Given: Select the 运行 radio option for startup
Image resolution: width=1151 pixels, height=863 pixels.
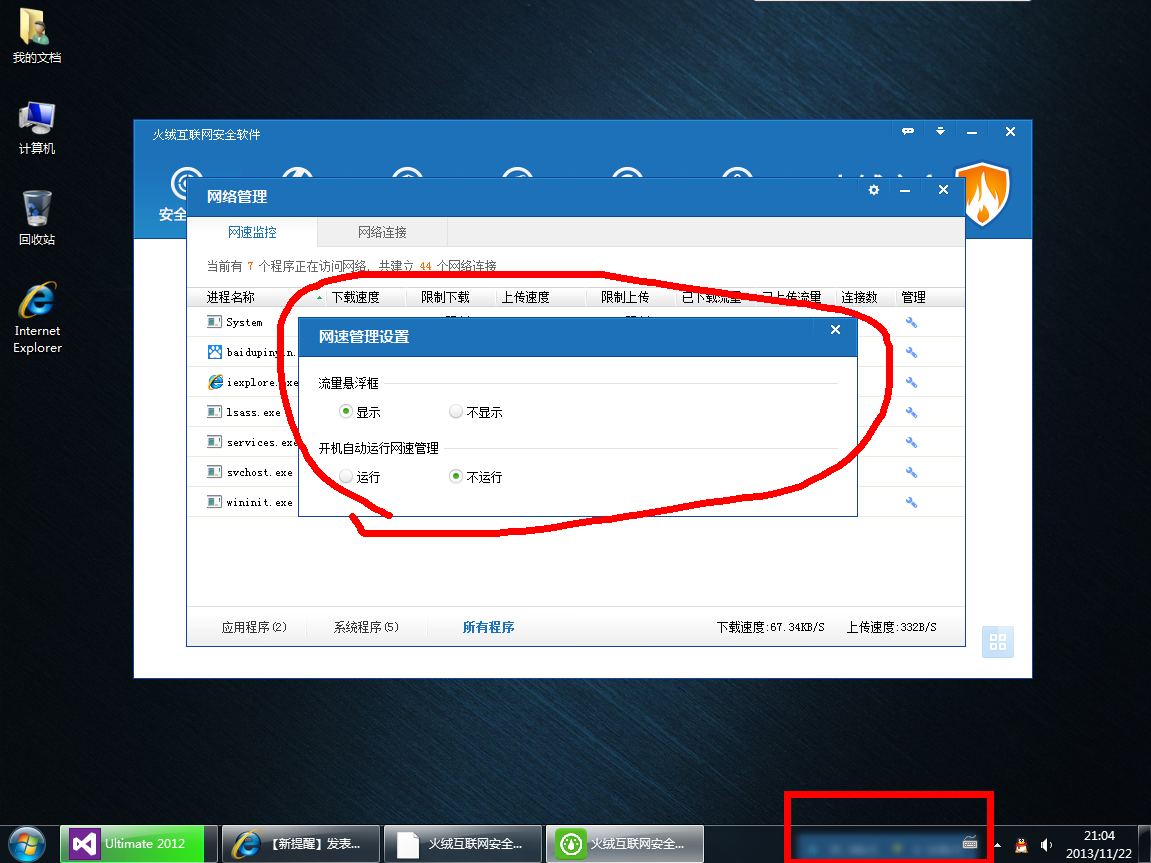Looking at the screenshot, I should pyautogui.click(x=346, y=477).
